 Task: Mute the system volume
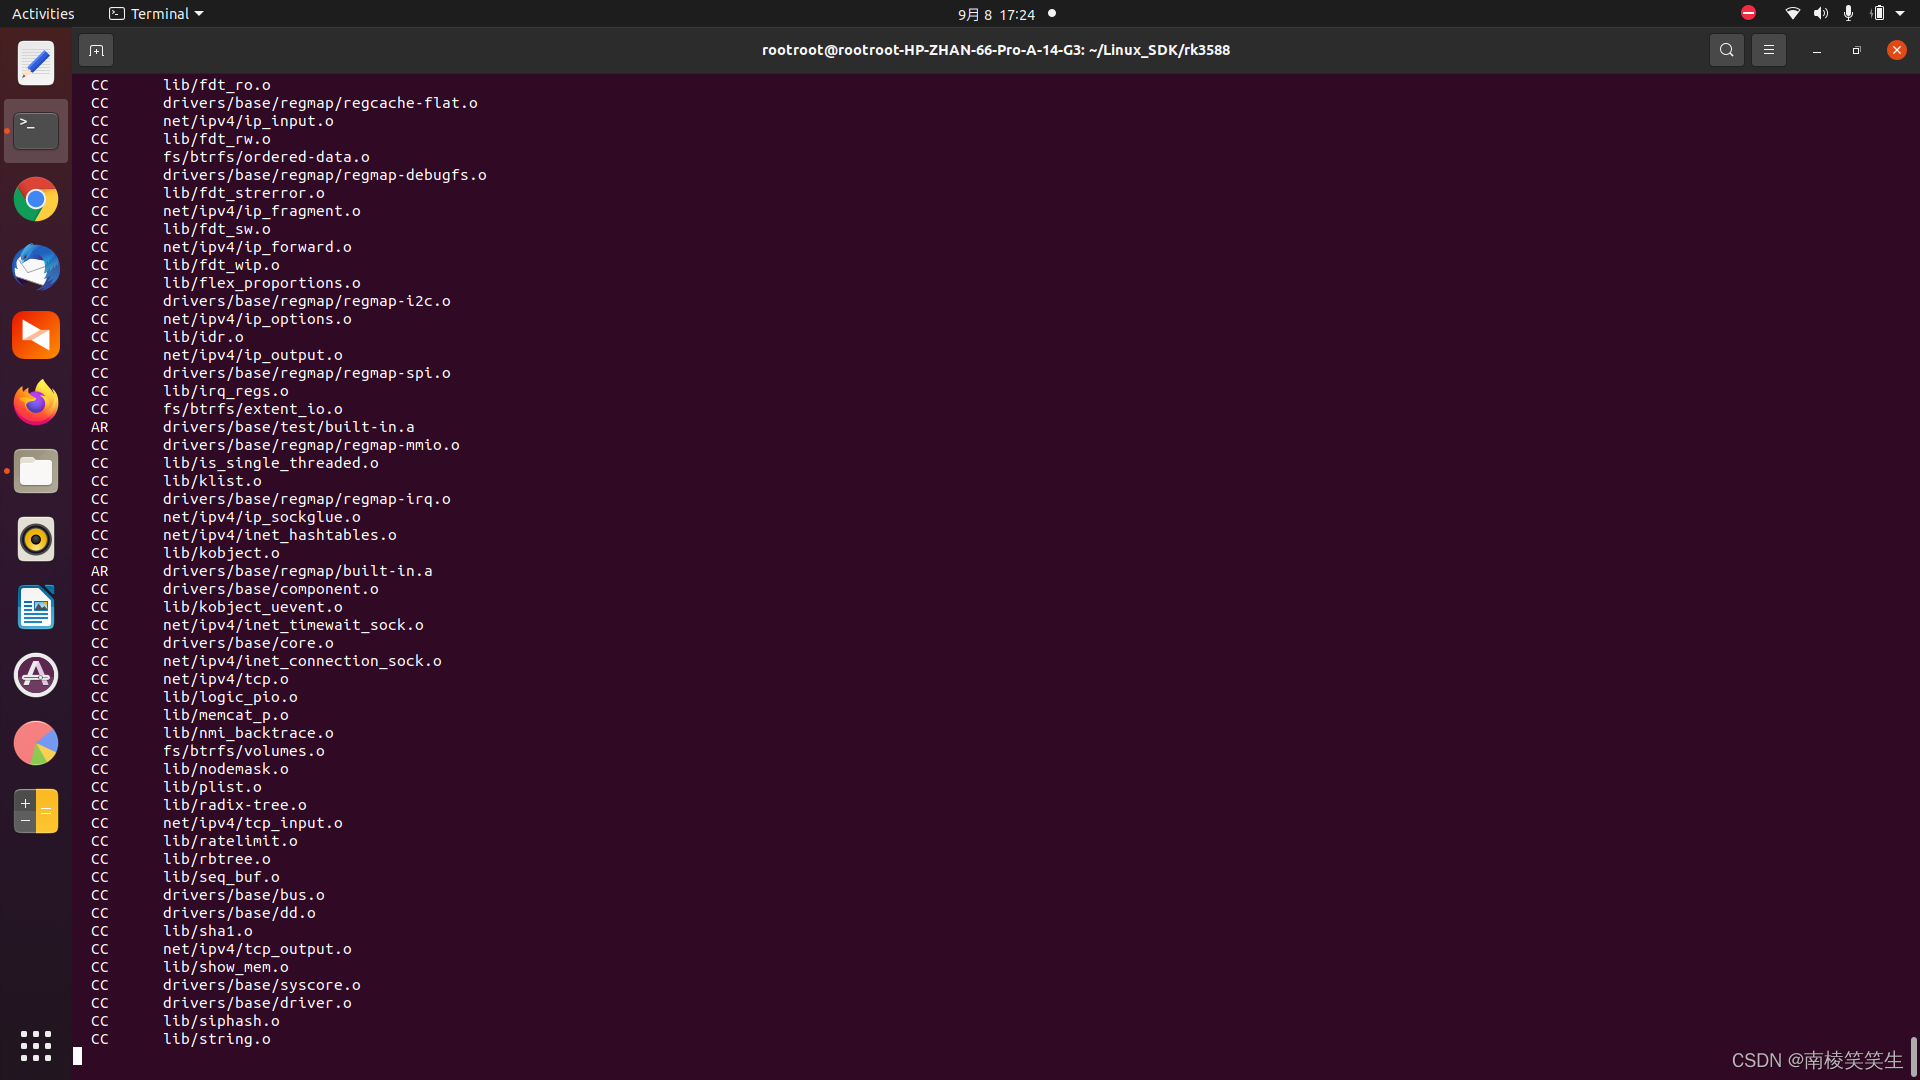(x=1820, y=13)
